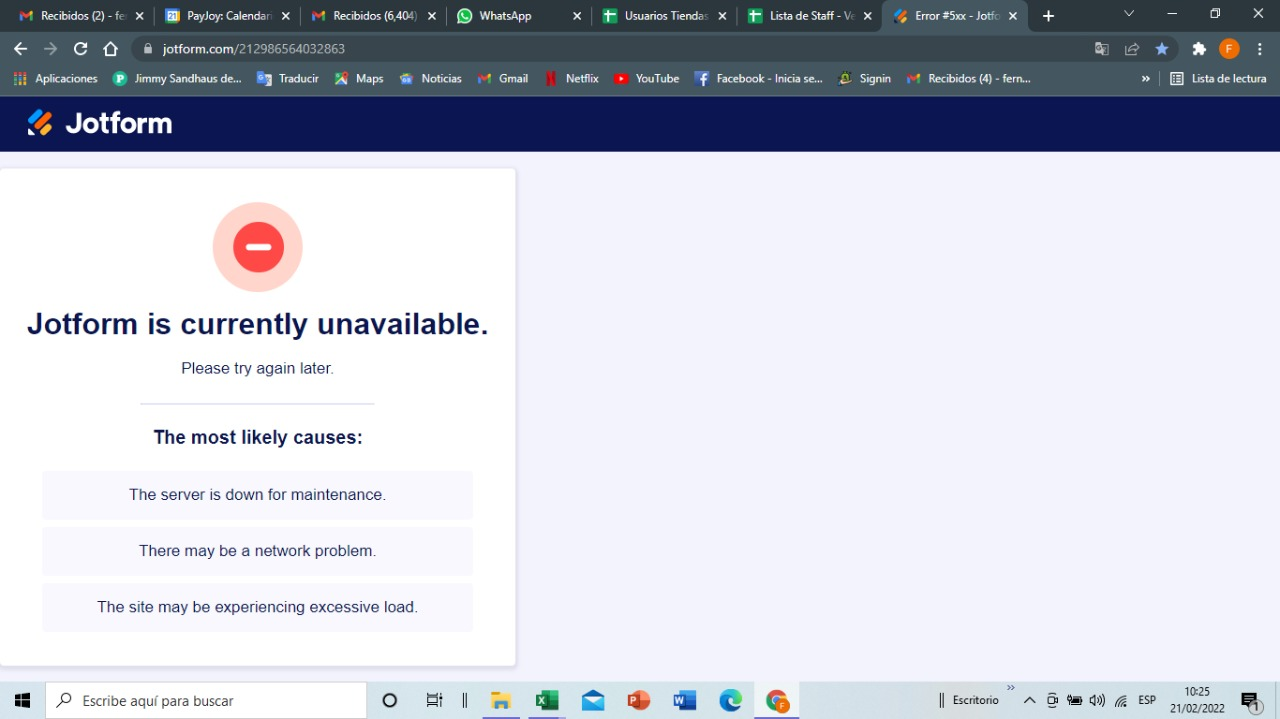Open the Chrome extensions puzzle icon
The image size is (1280, 719).
point(1199,47)
